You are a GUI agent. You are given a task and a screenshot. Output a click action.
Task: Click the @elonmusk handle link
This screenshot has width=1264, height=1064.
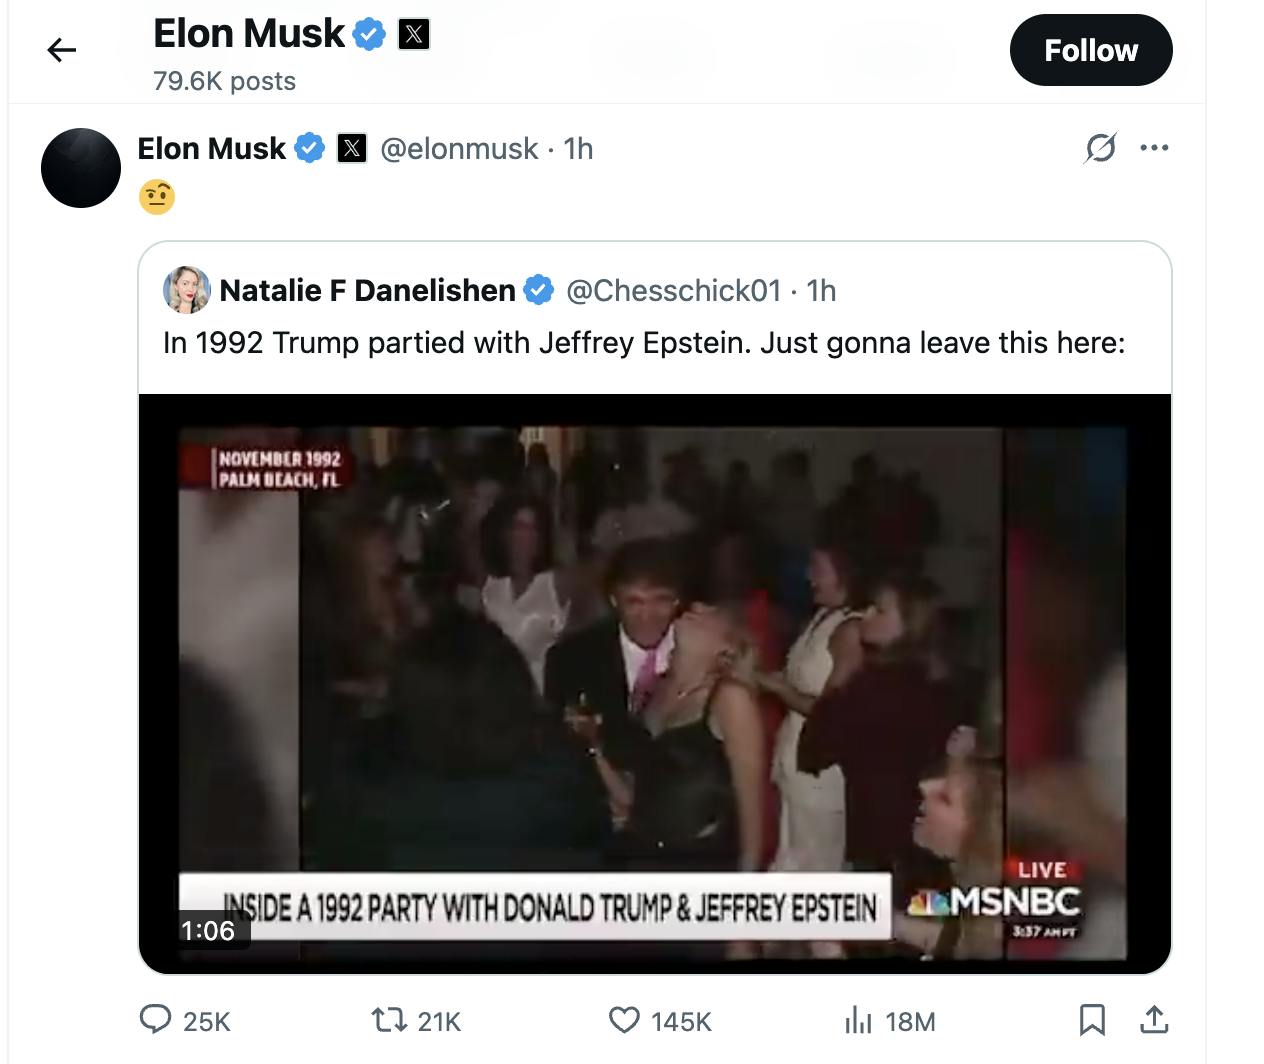(x=459, y=149)
